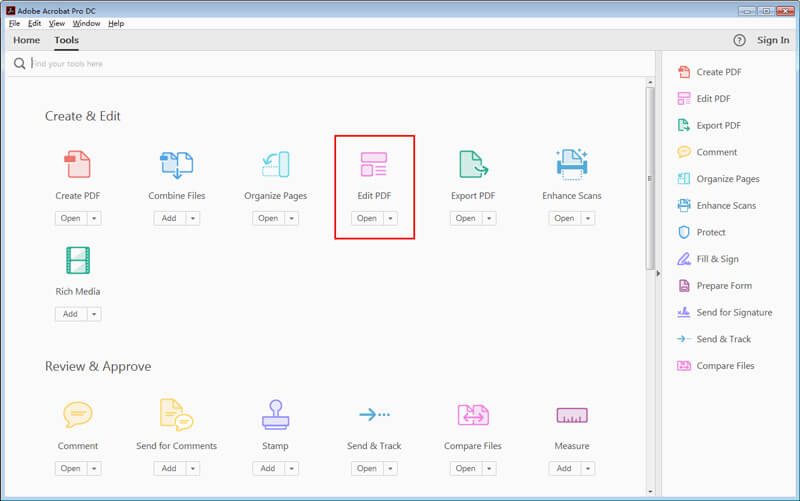Expand dropdown arrow beside Measure Add button
The image size is (800, 501).
point(587,468)
